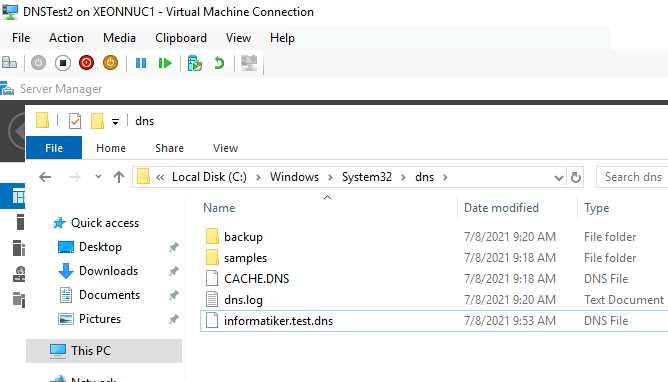The height and width of the screenshot is (382, 668).
Task: Select Downloads in Quick access
Action: pyautogui.click(x=109, y=271)
